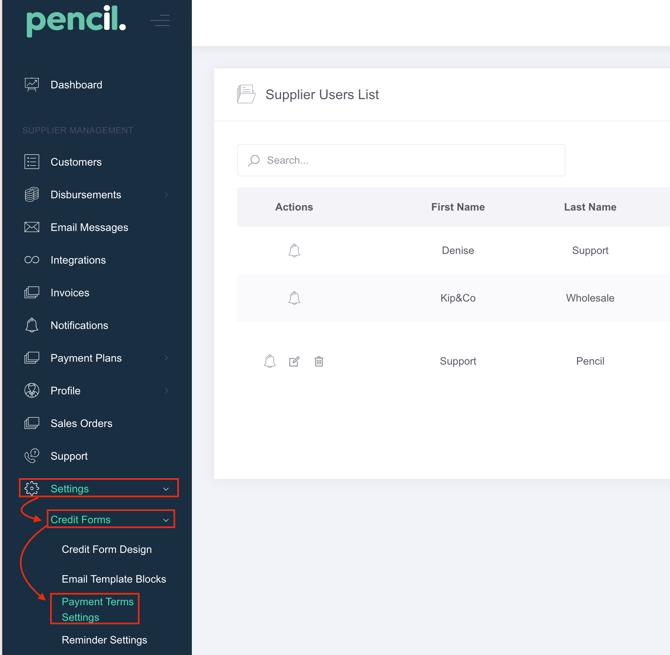Viewport: 670px width, 655px height.
Task: Click the Integrations infinity icon
Action: pyautogui.click(x=32, y=260)
